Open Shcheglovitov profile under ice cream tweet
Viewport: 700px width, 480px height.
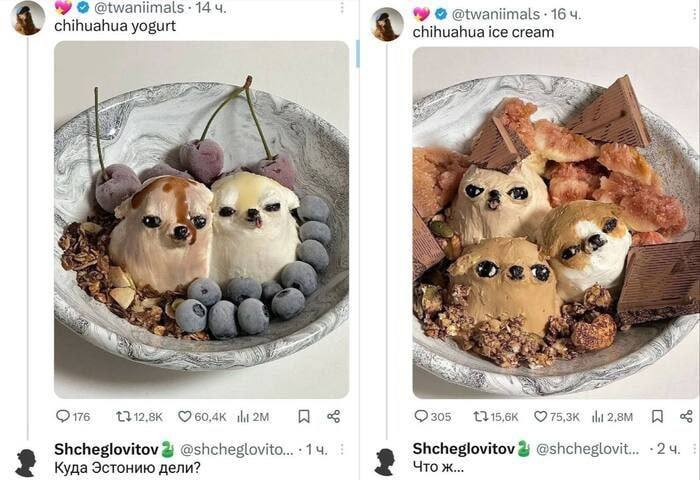[x=464, y=449]
